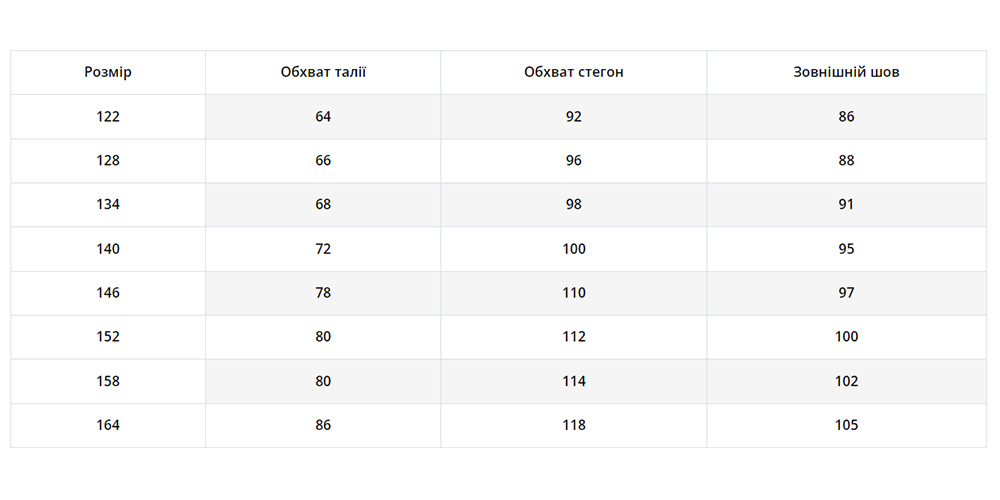The width and height of the screenshot is (1000, 500).
Task: Click the size 158 row label
Action: click(108, 381)
